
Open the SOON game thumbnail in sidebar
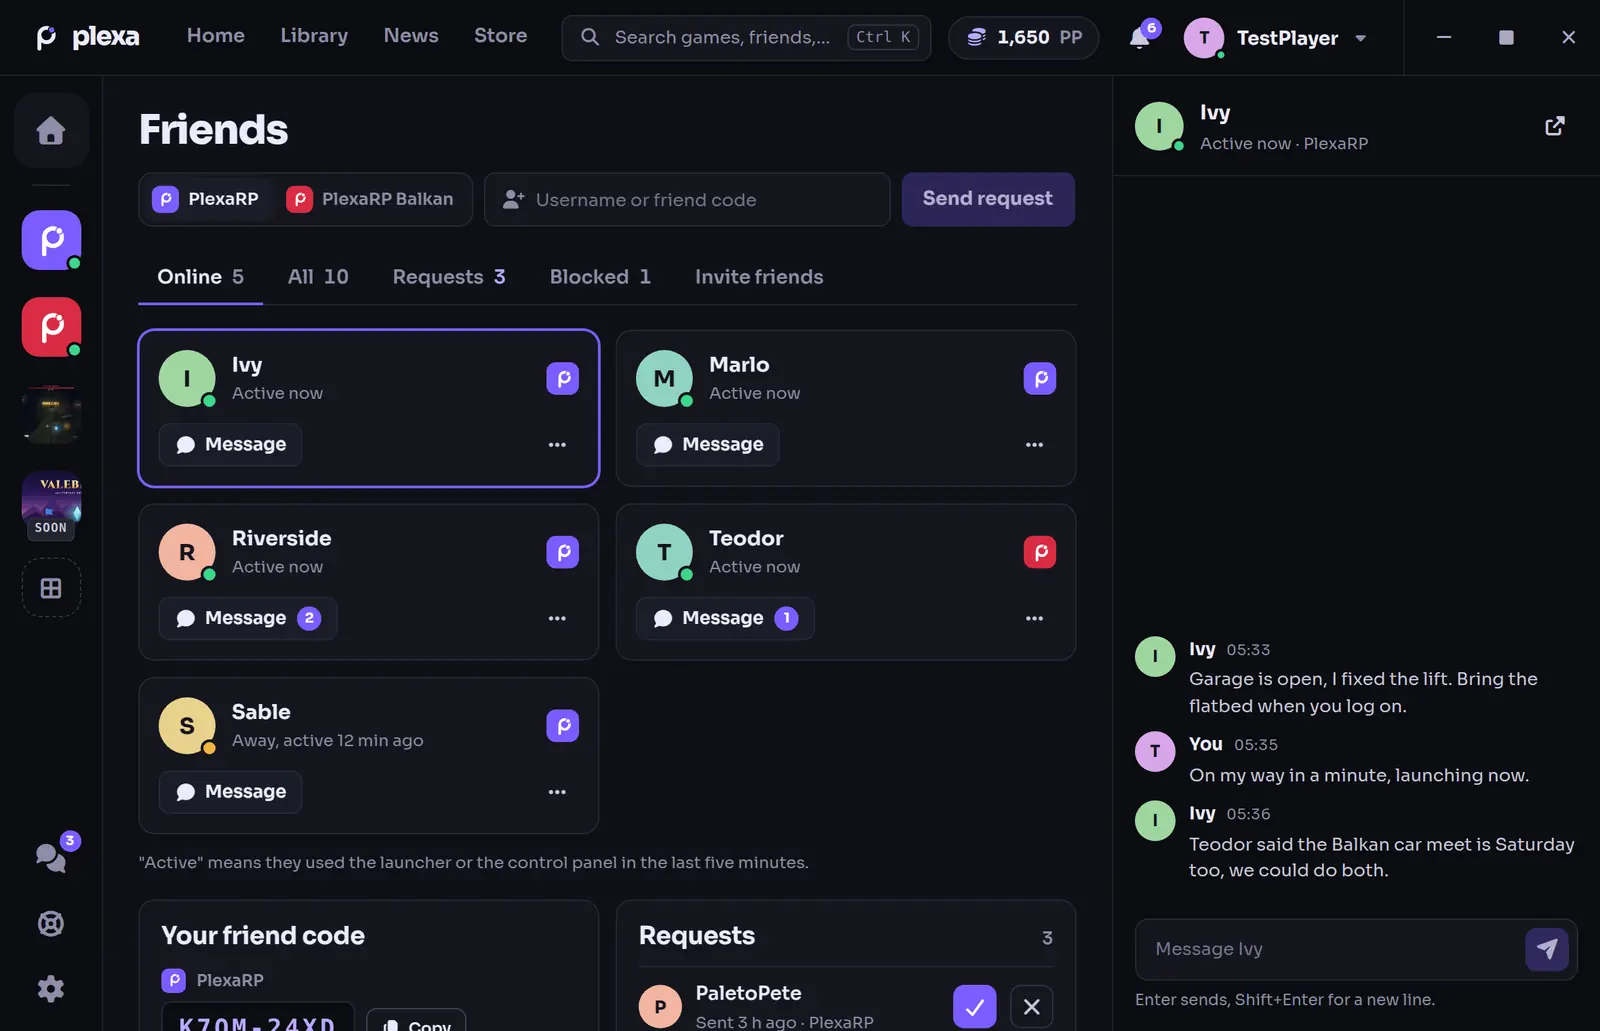click(x=51, y=505)
